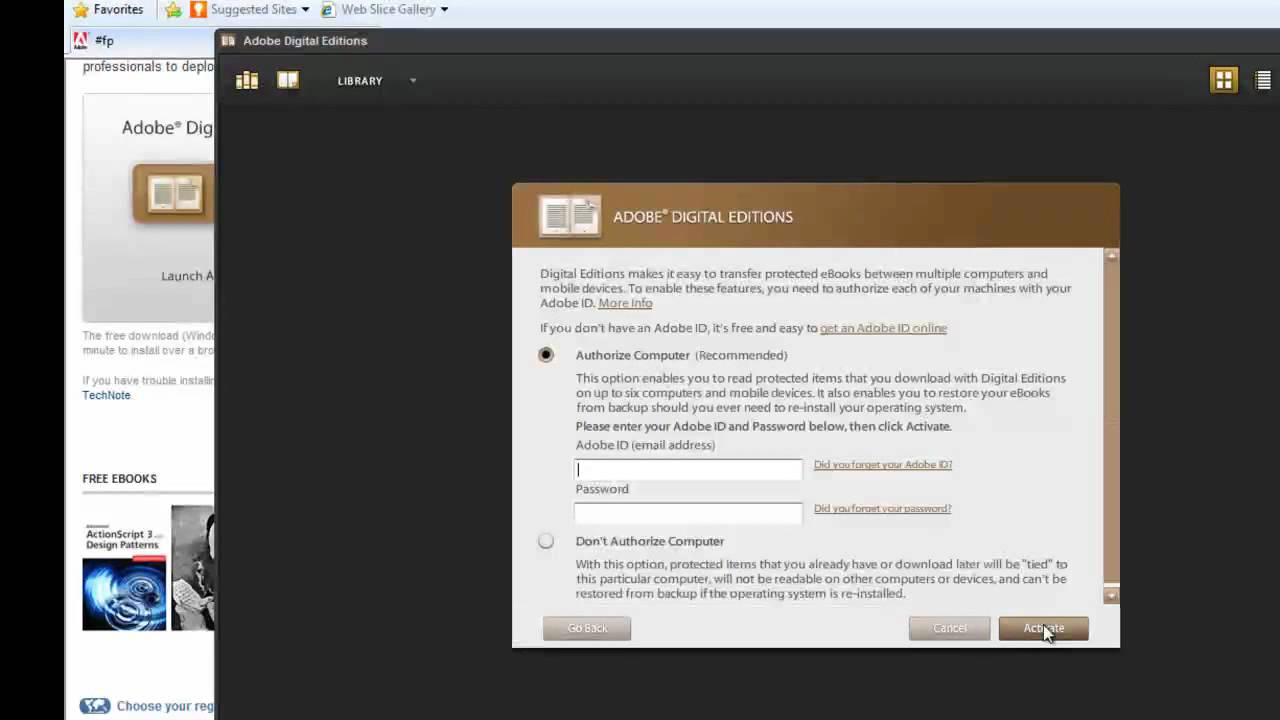The image size is (1280, 720).
Task: Click Did you forget your password link
Action: (x=882, y=508)
